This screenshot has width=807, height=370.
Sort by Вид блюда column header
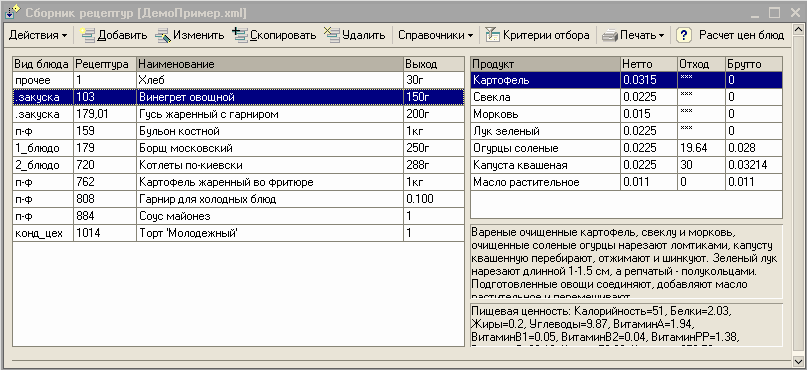(x=43, y=64)
